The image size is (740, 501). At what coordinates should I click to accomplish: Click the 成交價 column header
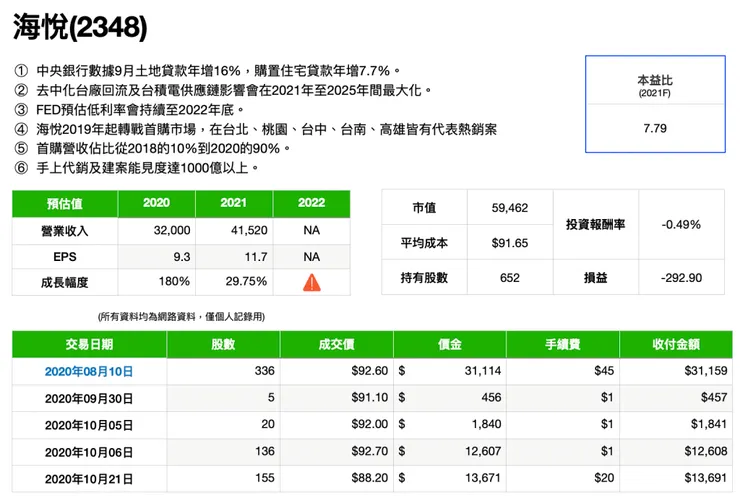coord(336,344)
